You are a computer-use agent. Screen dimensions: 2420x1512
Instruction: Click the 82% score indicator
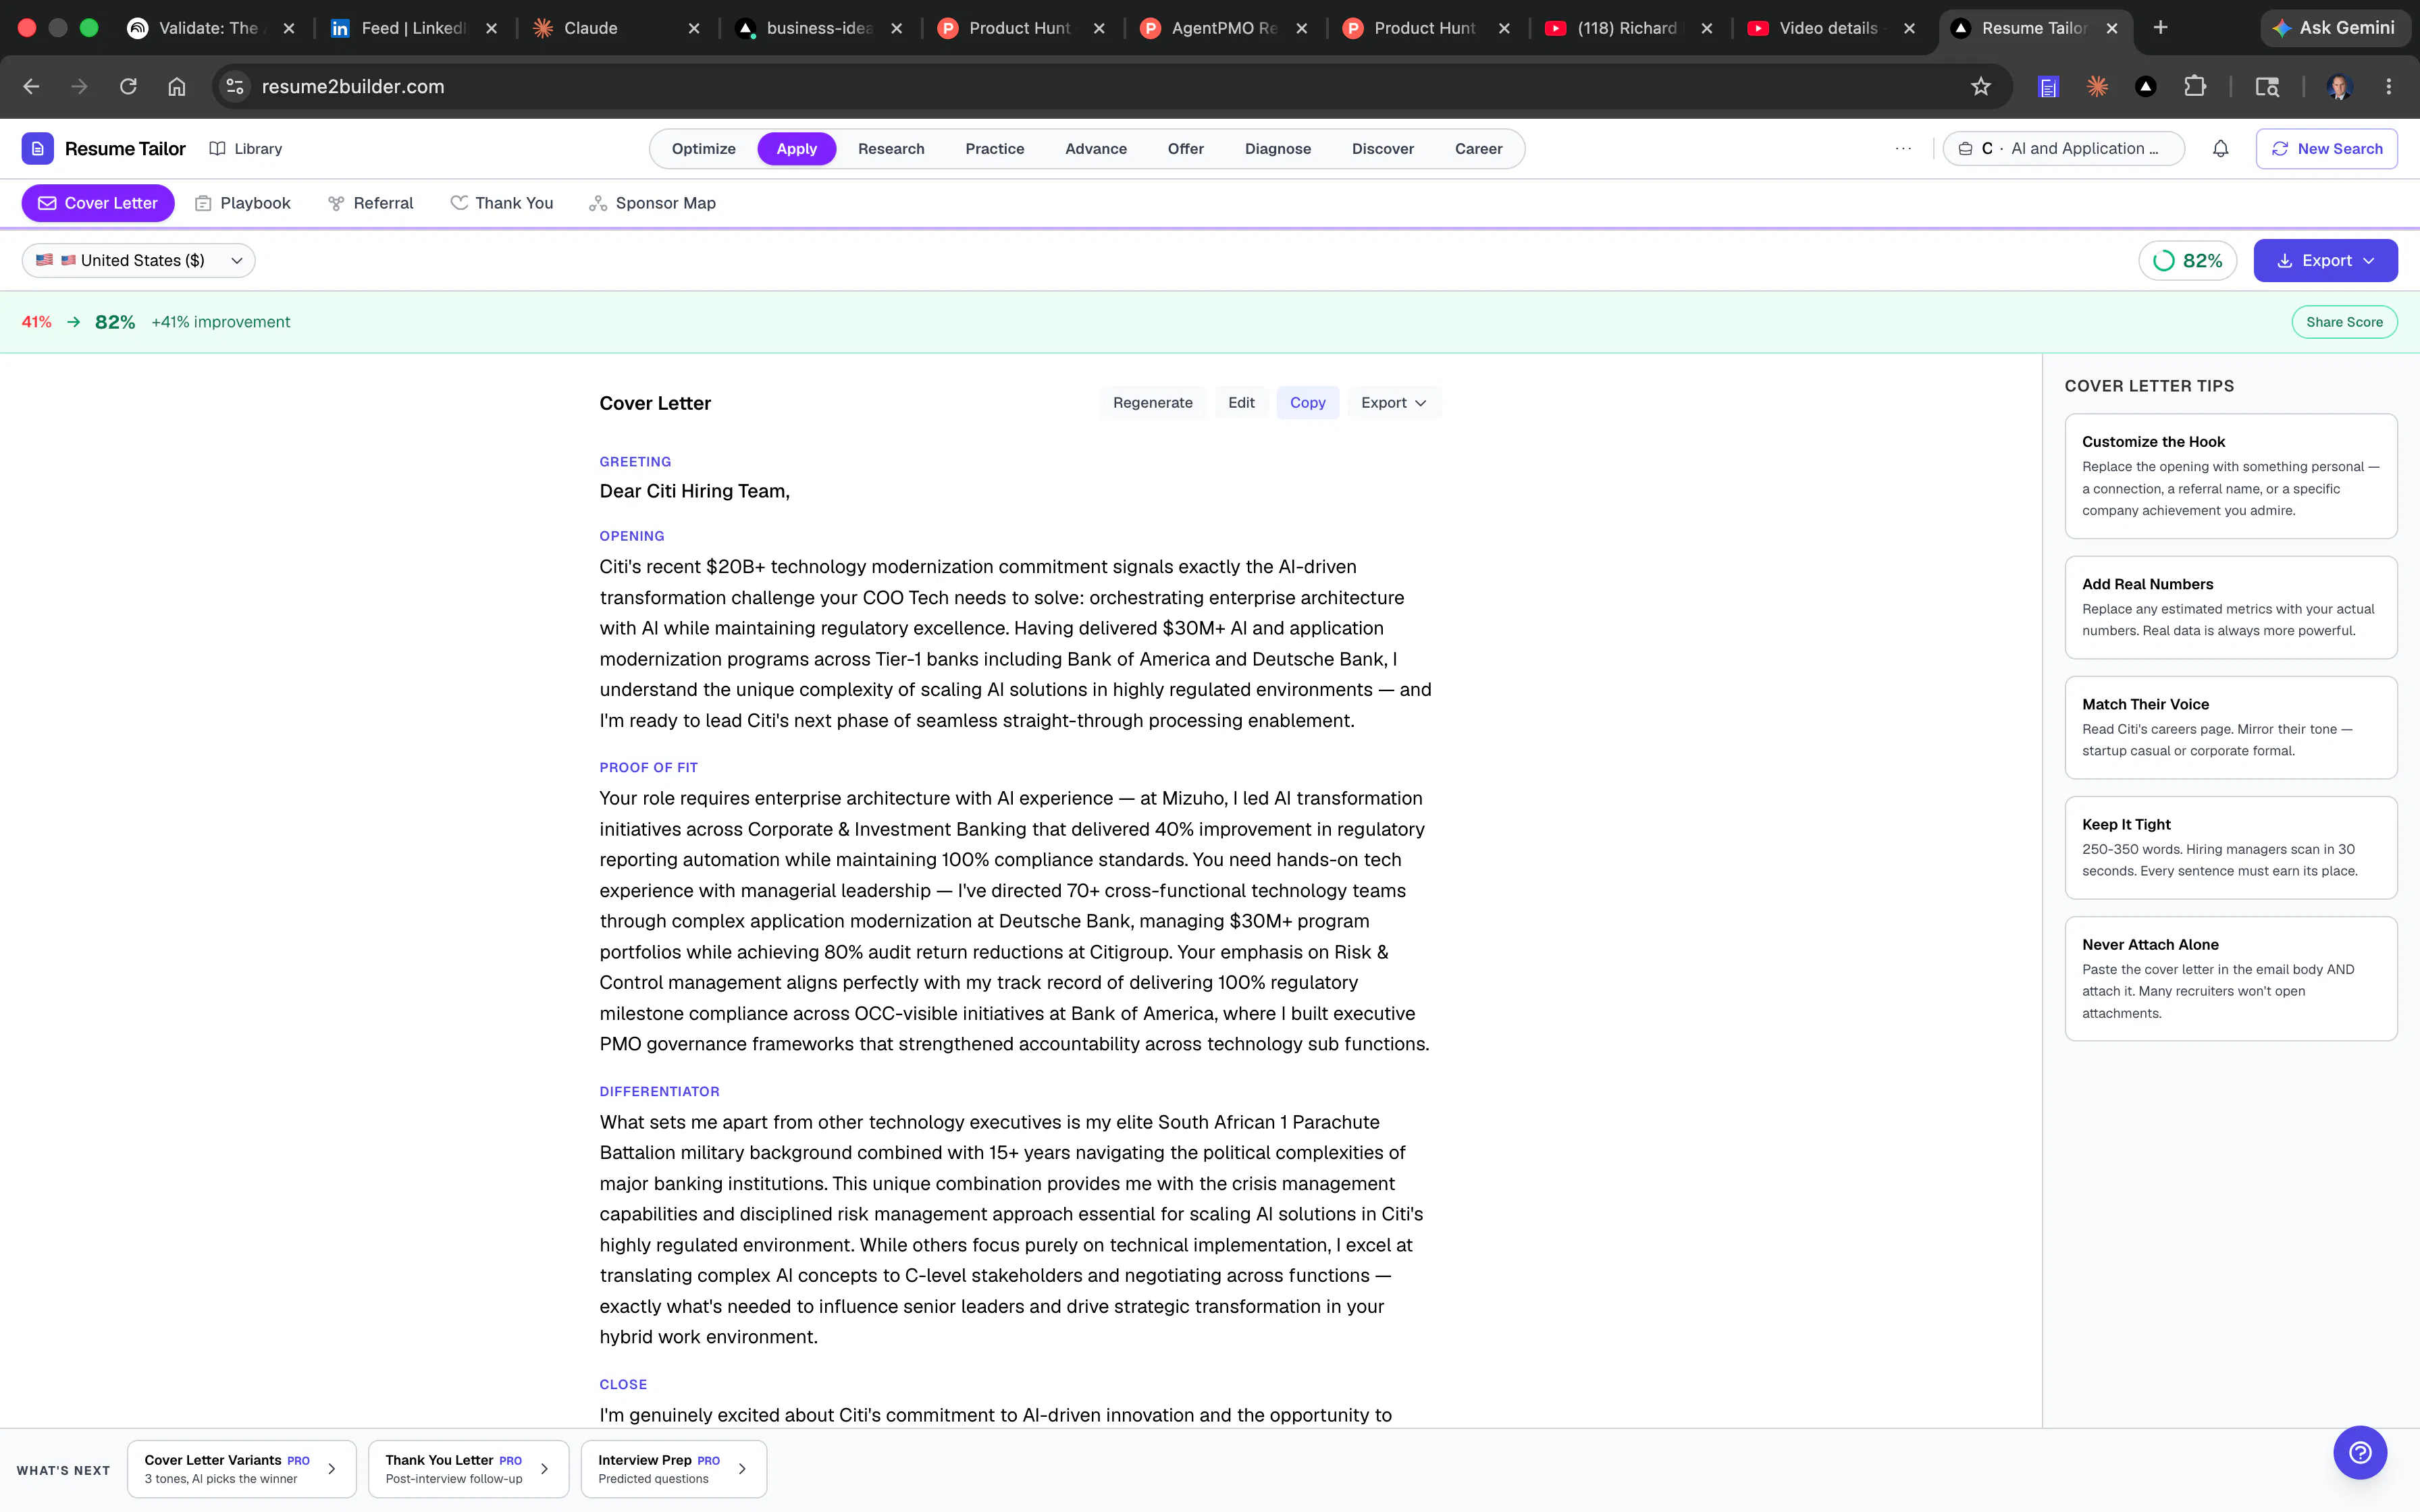tap(2187, 261)
